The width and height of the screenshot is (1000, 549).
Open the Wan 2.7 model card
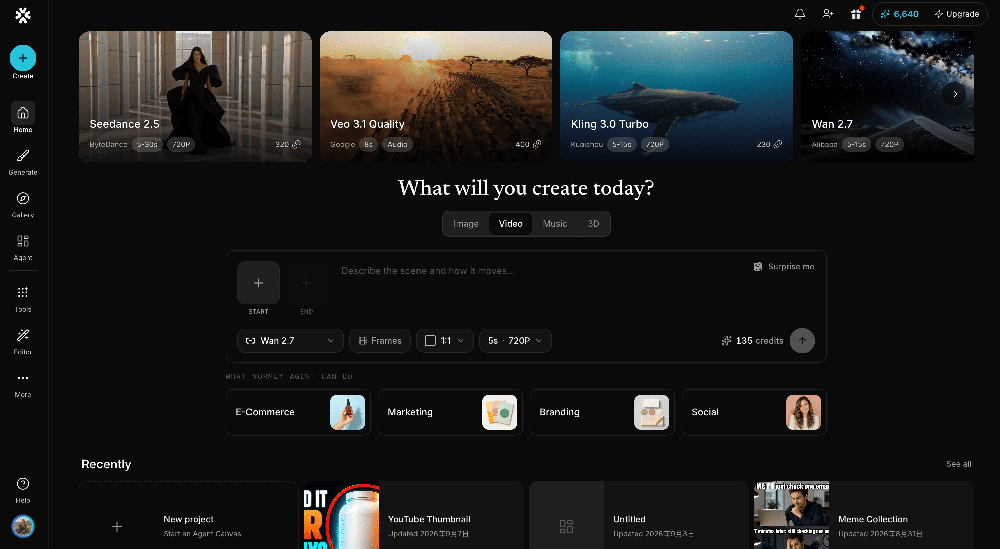[887, 96]
